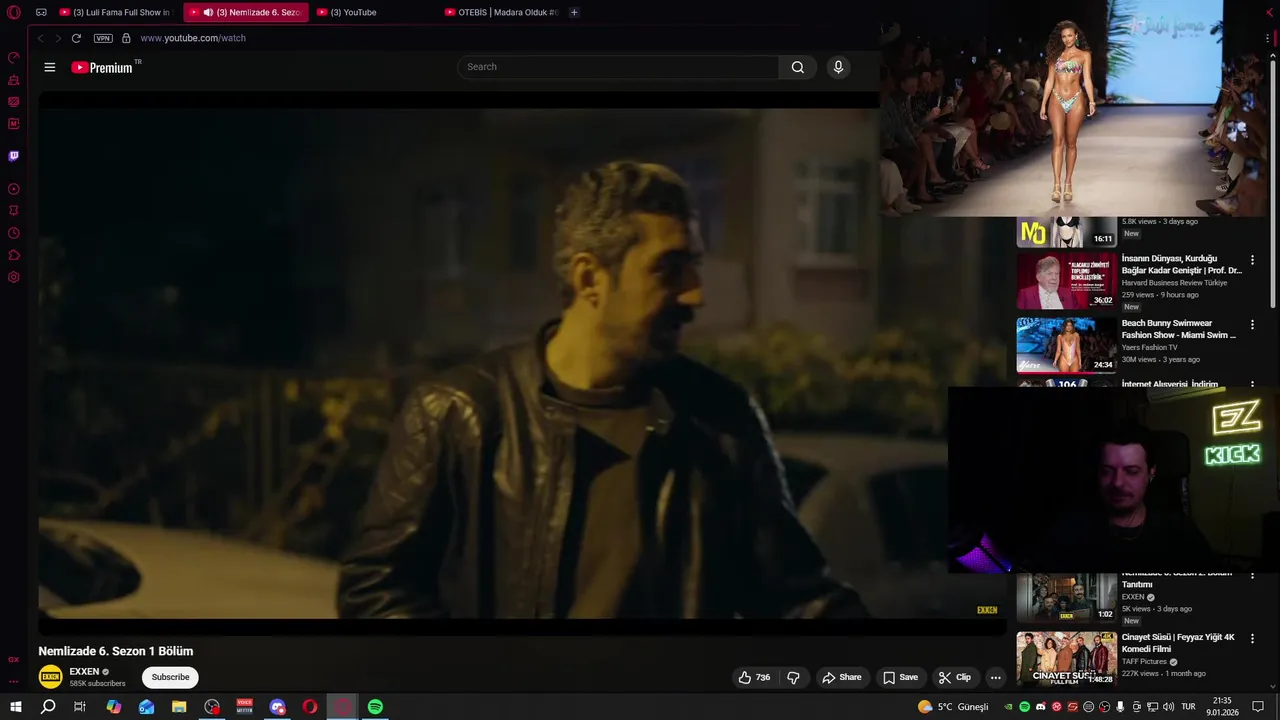Subscribe to the EXXEN channel

(x=170, y=677)
